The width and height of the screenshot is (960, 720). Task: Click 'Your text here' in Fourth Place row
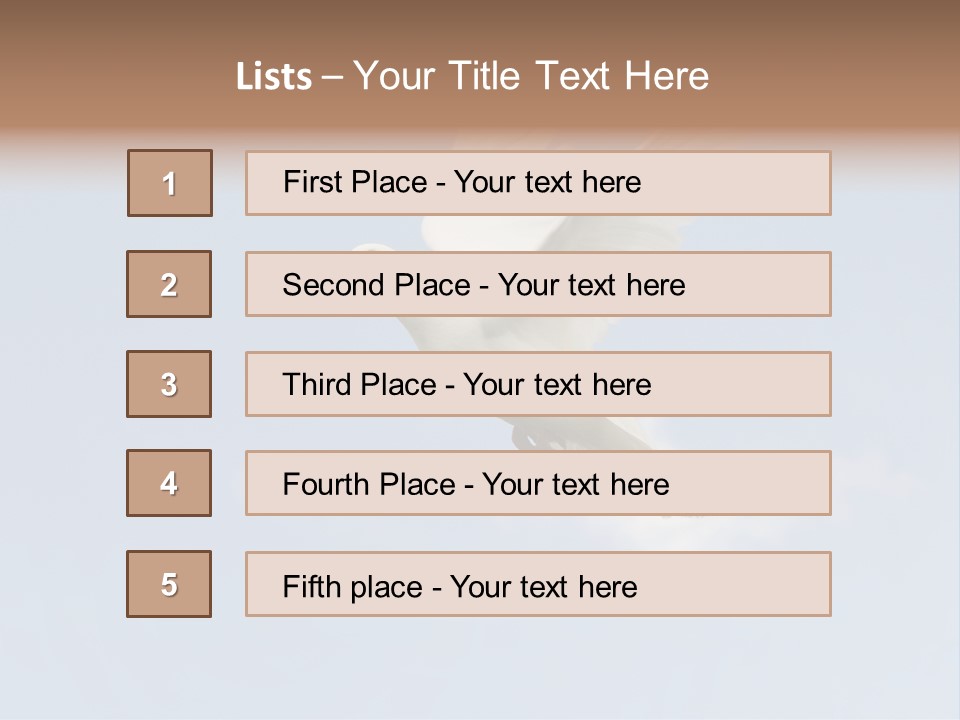tap(575, 485)
